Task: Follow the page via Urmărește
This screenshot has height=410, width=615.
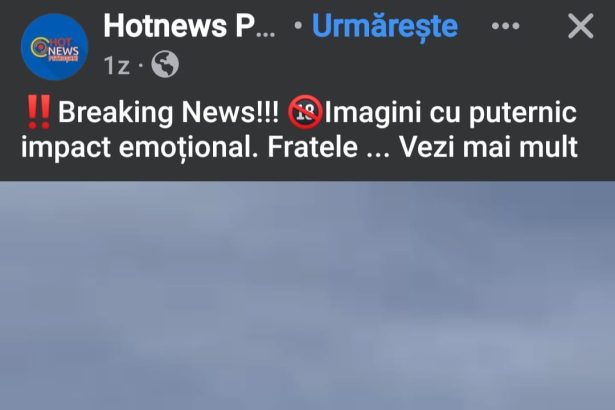Action: tap(385, 26)
